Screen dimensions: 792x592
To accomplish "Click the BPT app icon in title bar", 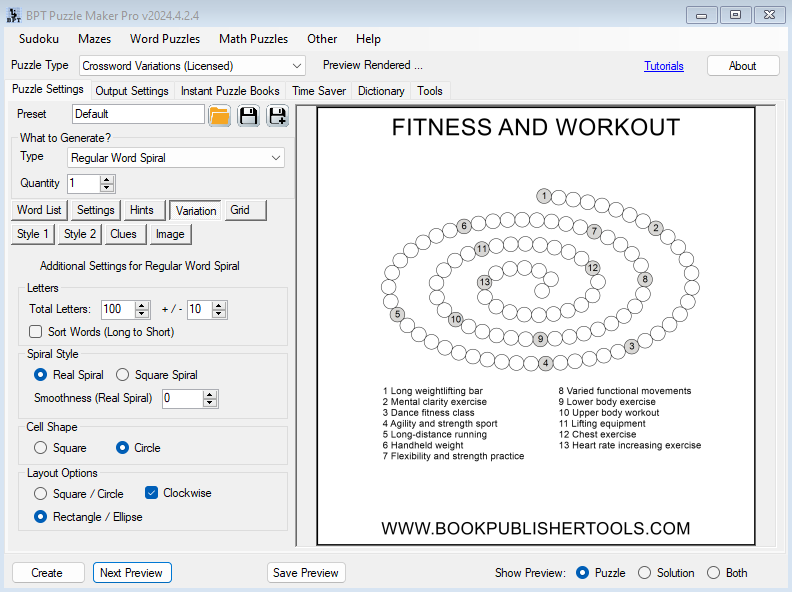I will [13, 14].
